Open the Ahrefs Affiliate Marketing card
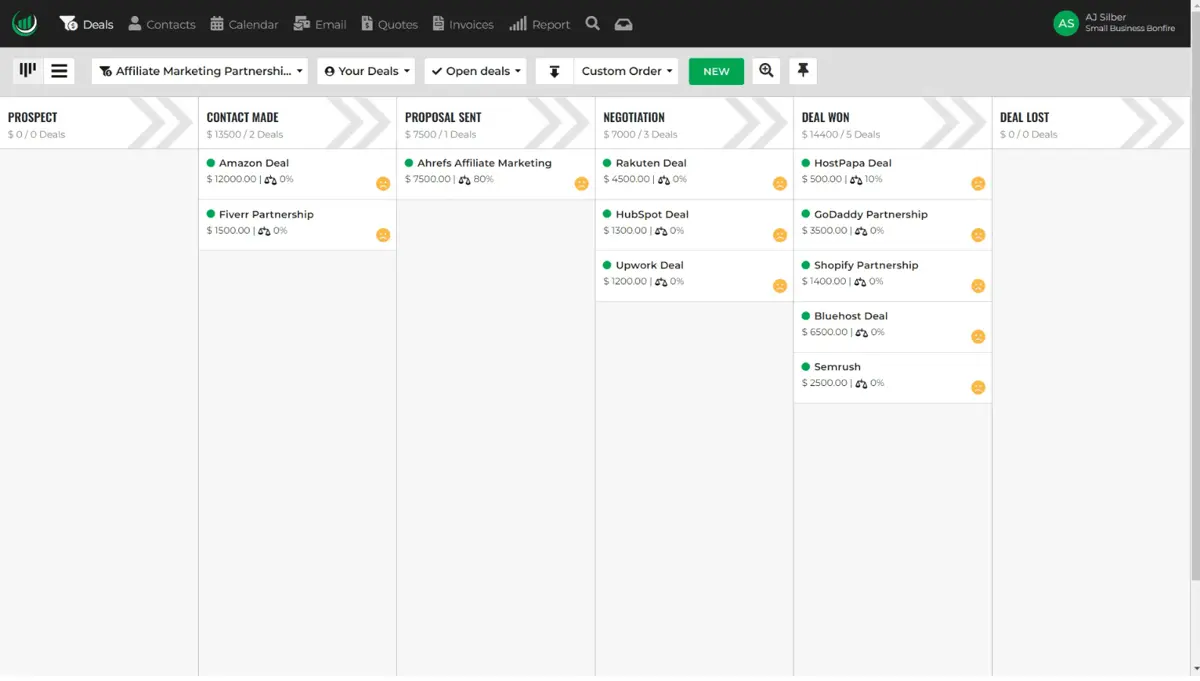Viewport: 1200px width, 681px height. tap(496, 174)
